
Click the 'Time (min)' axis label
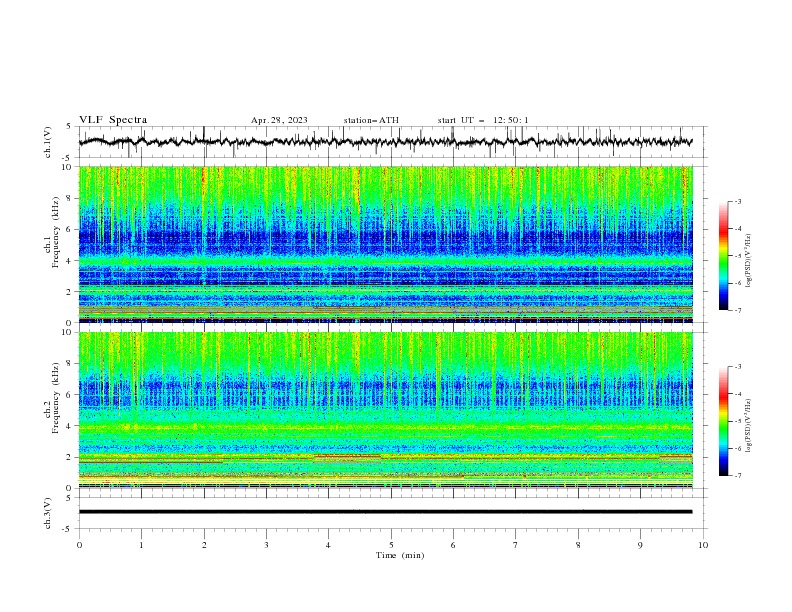coord(400,555)
